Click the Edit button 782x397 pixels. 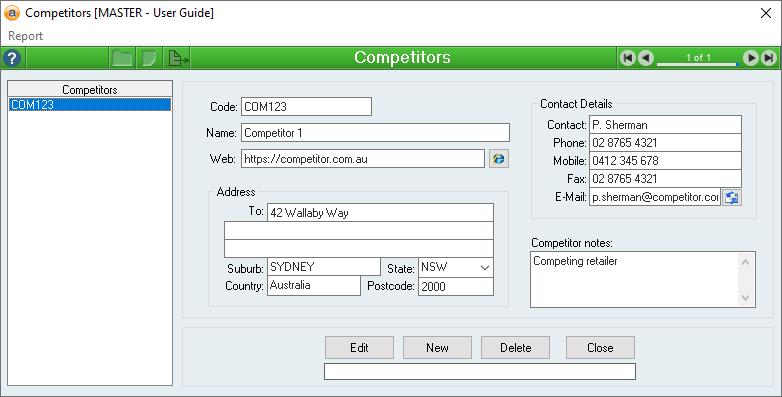click(x=359, y=348)
